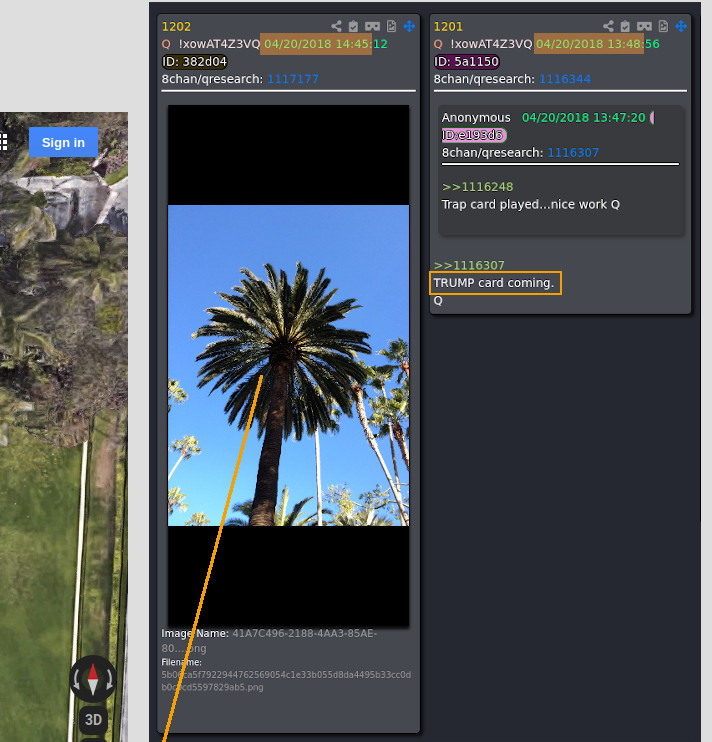Click timestamp 04/20/2018 14:45:12
Image resolution: width=712 pixels, height=742 pixels.
click(x=325, y=44)
